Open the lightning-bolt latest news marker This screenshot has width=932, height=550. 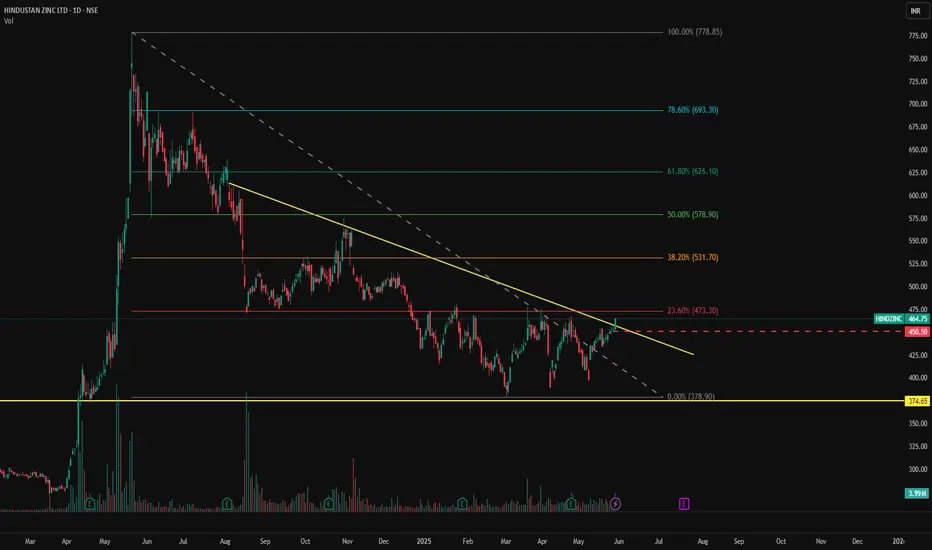pyautogui.click(x=615, y=504)
